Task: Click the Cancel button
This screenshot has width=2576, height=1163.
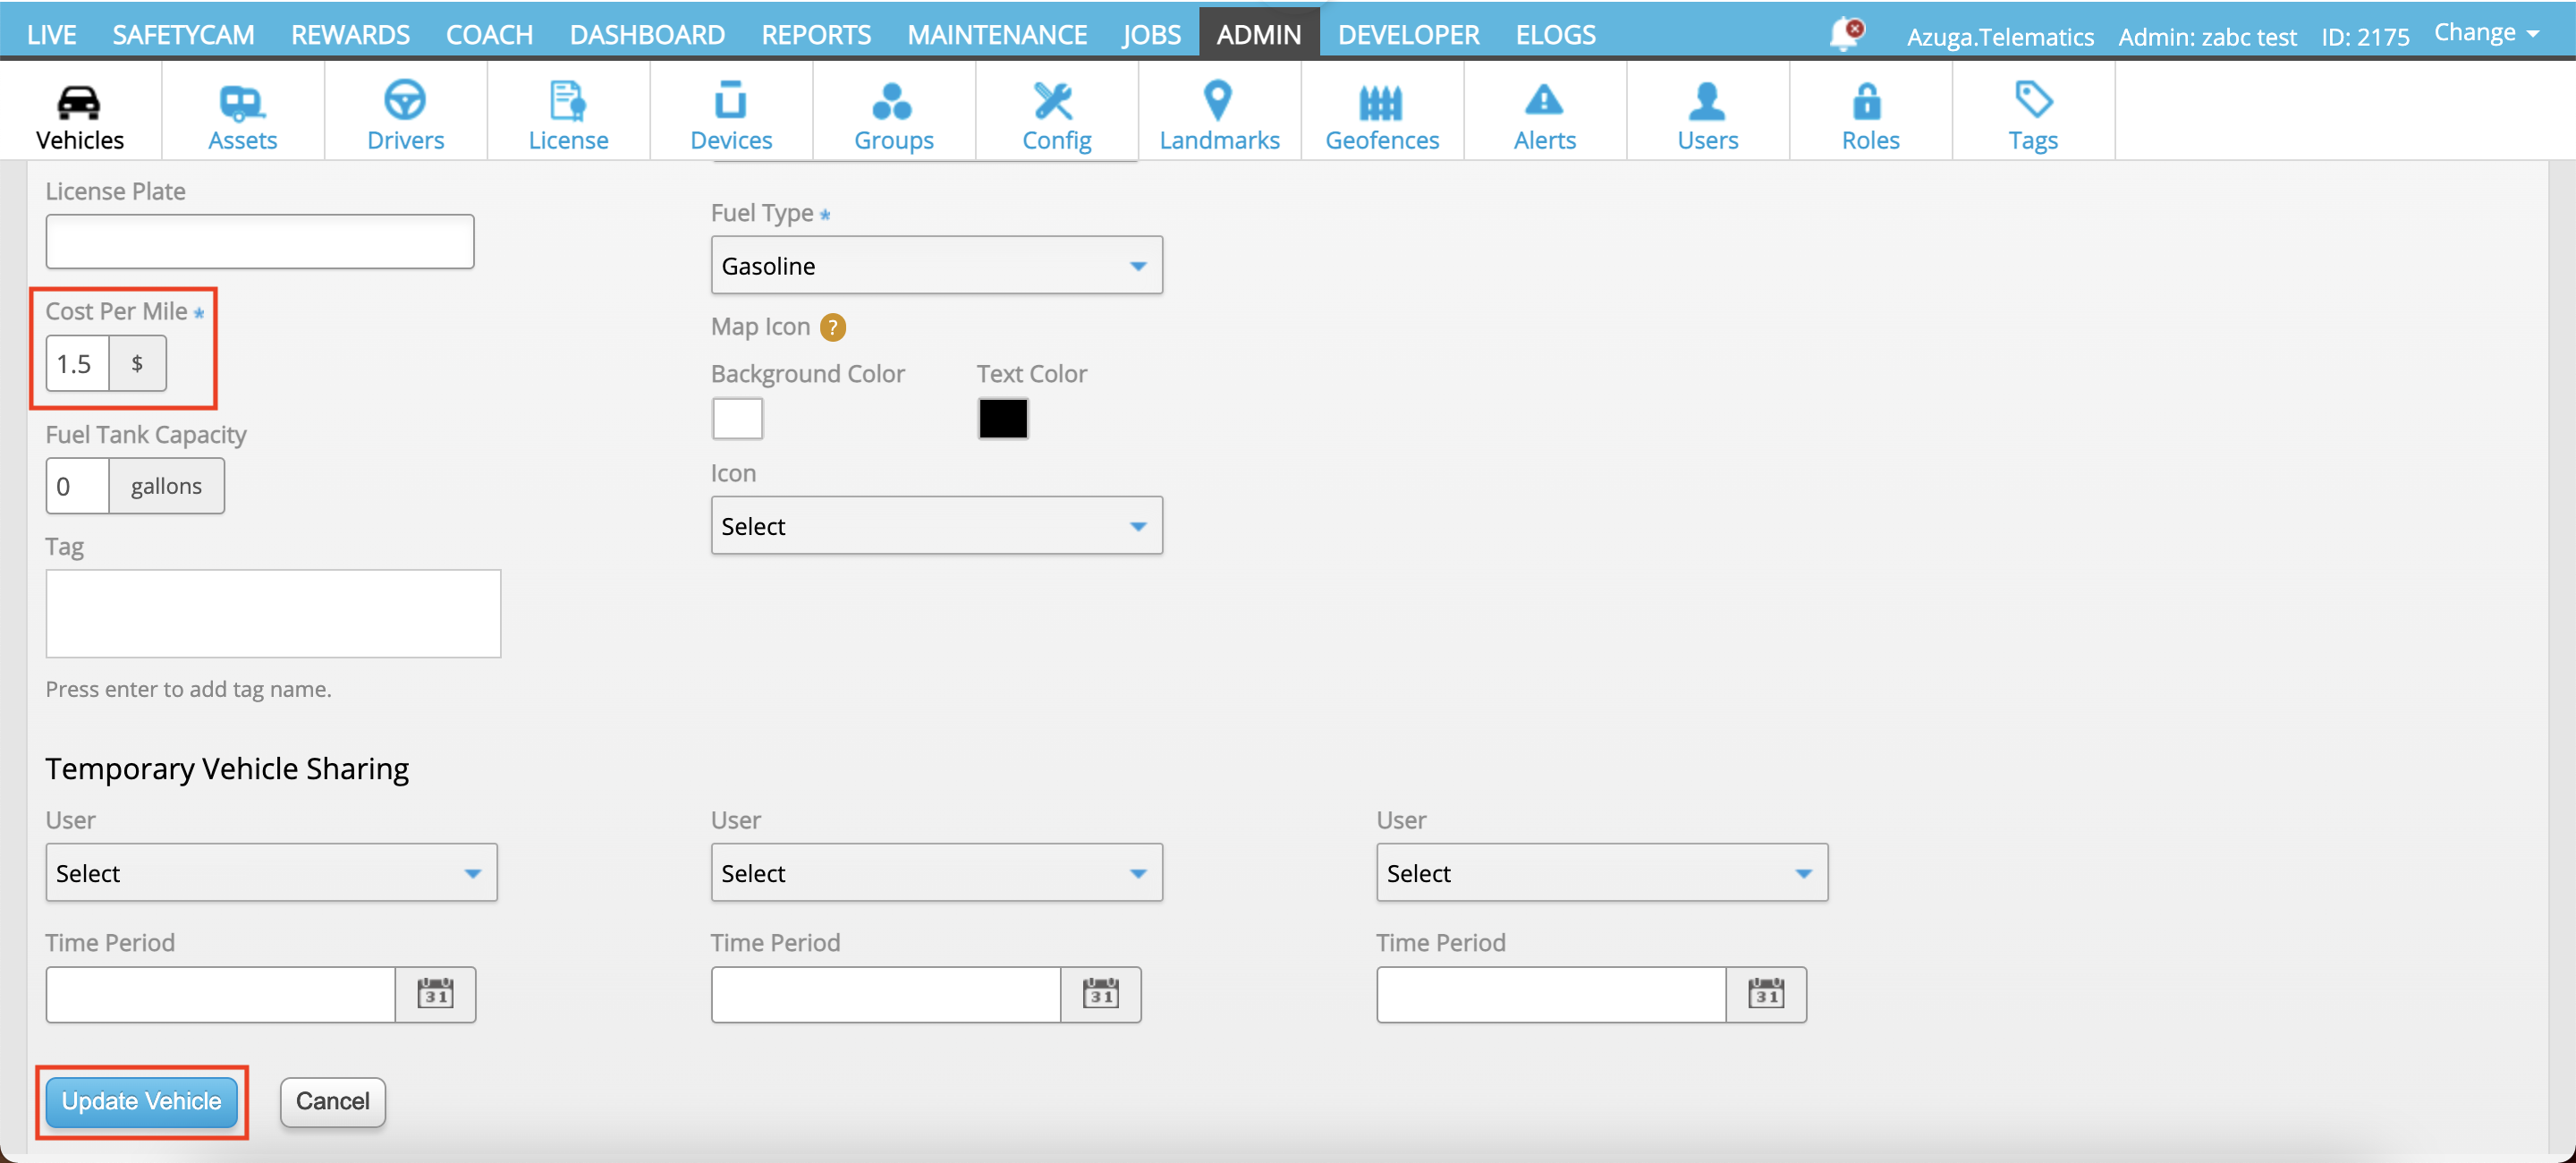Action: pyautogui.click(x=332, y=1101)
